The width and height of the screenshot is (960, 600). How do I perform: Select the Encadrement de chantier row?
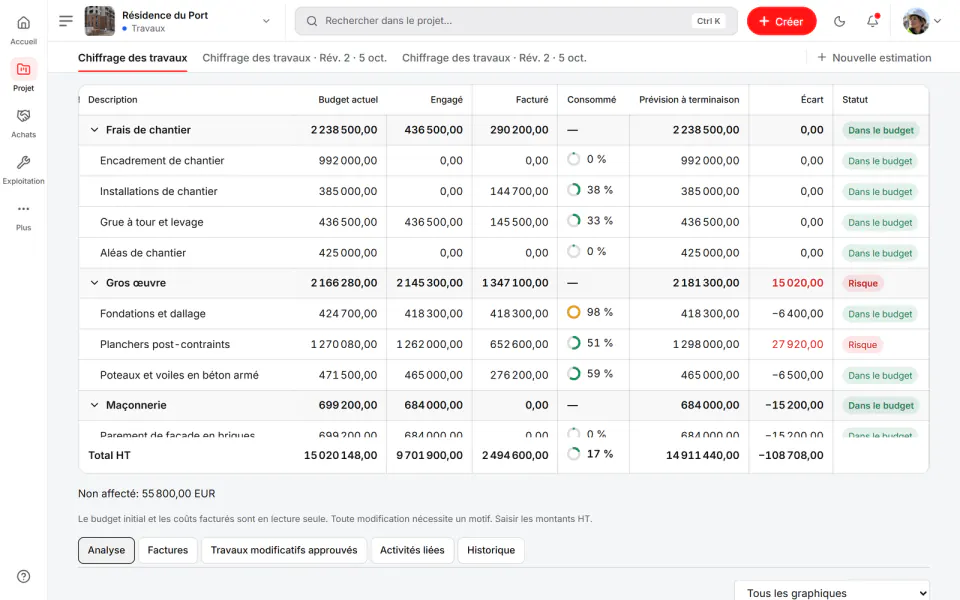pyautogui.click(x=503, y=160)
